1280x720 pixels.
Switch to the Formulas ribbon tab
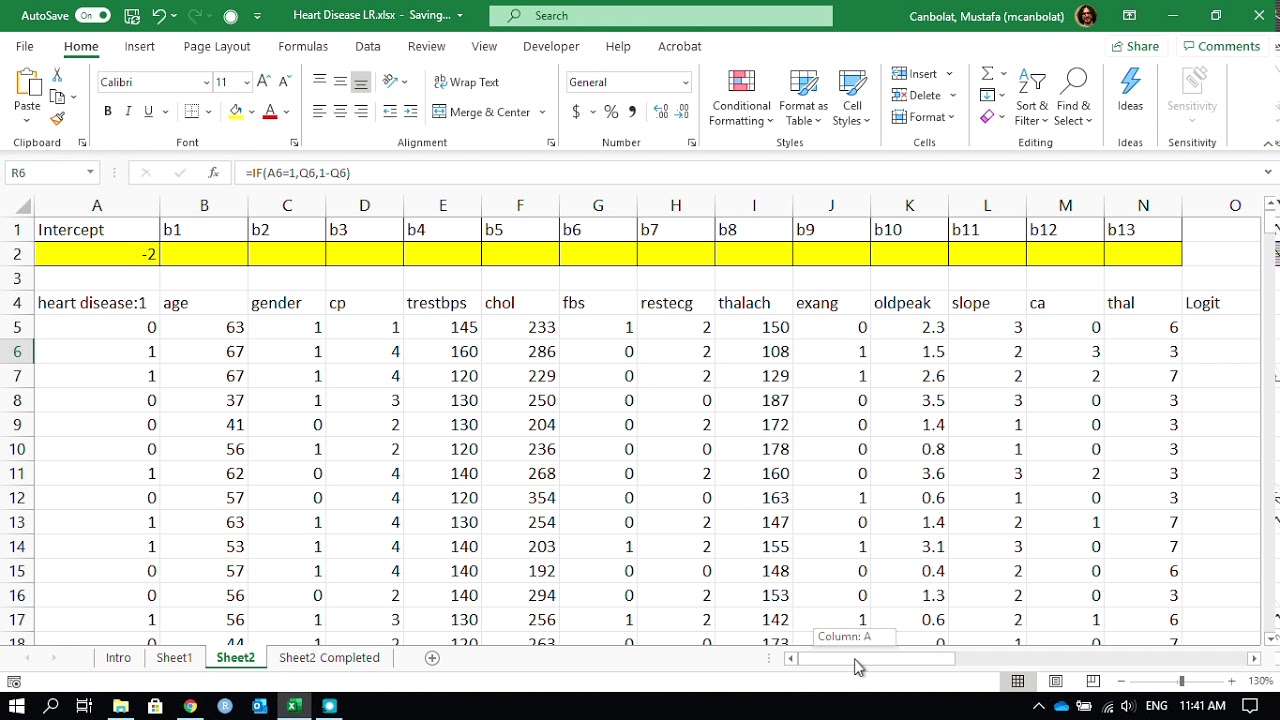tap(303, 46)
